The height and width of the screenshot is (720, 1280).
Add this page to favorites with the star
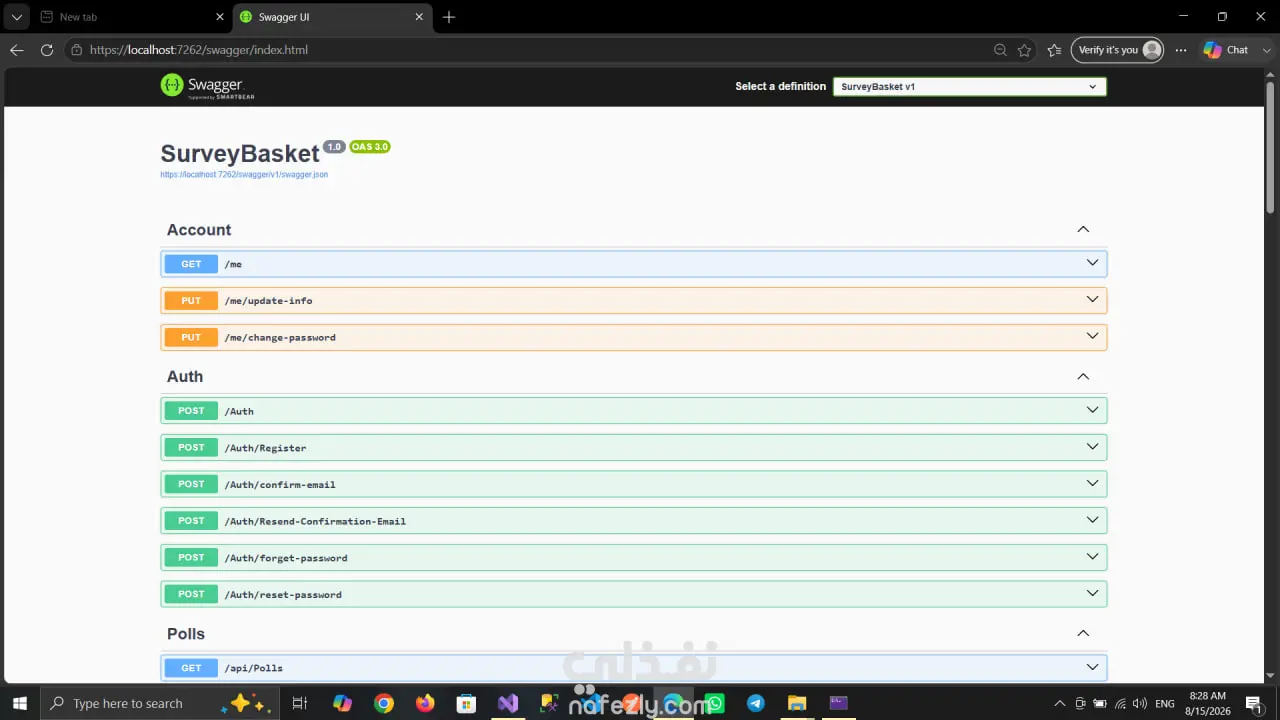1024,50
